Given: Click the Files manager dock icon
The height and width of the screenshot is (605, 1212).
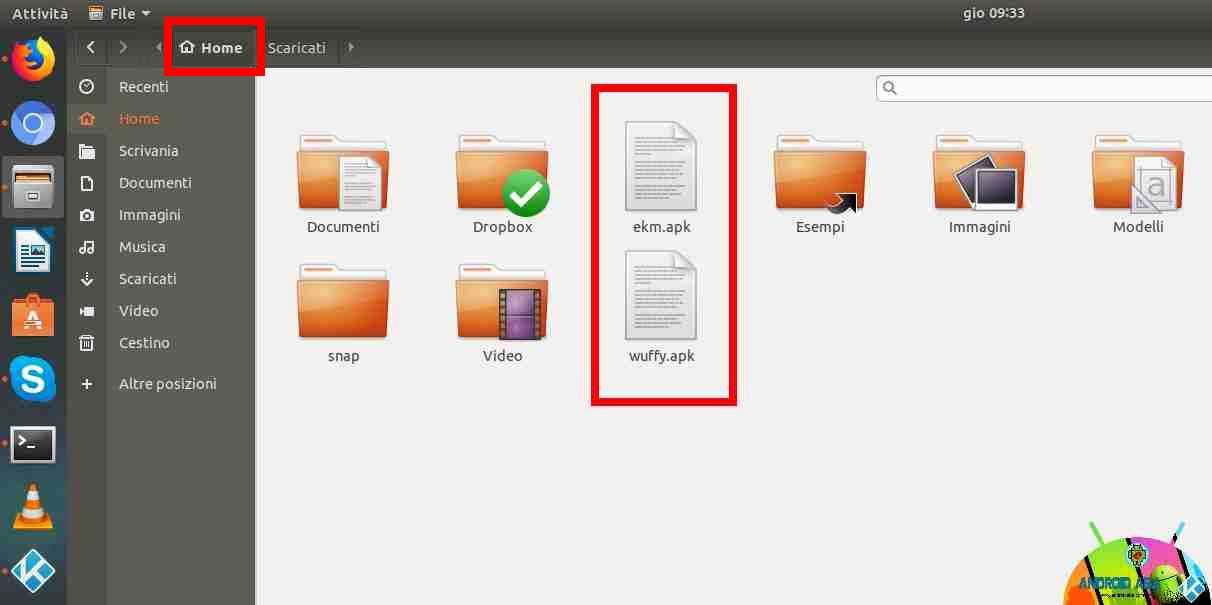Looking at the screenshot, I should coord(33,186).
